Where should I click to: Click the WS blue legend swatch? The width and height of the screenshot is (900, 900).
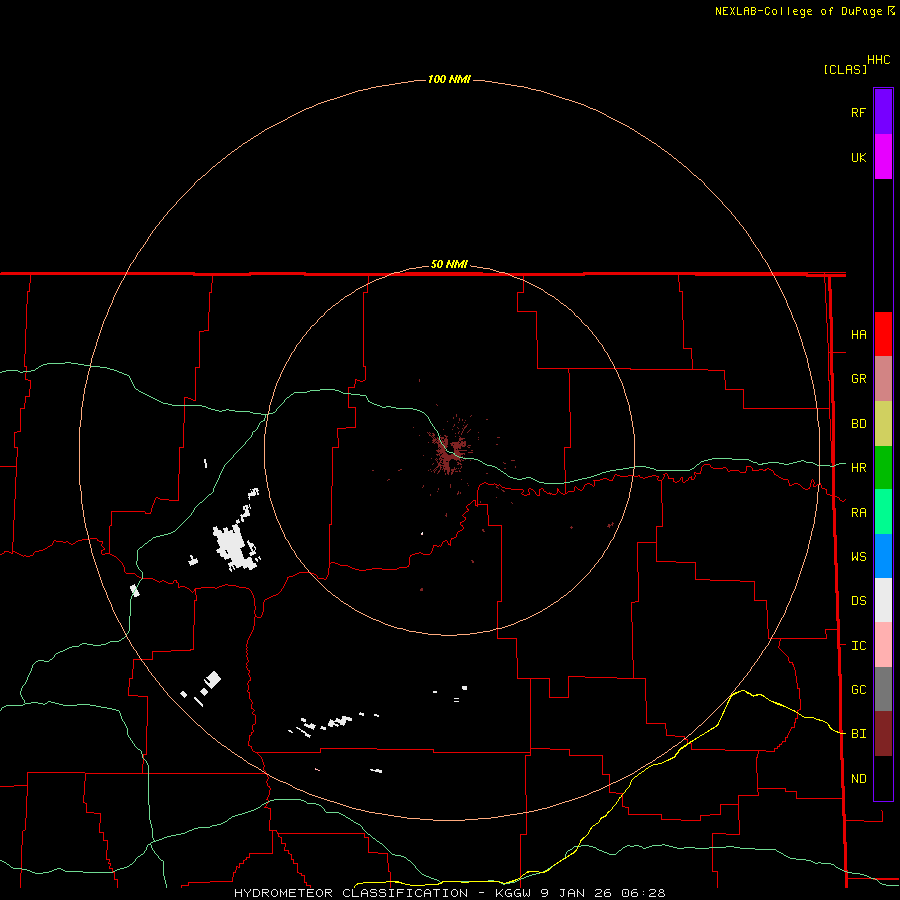(883, 556)
